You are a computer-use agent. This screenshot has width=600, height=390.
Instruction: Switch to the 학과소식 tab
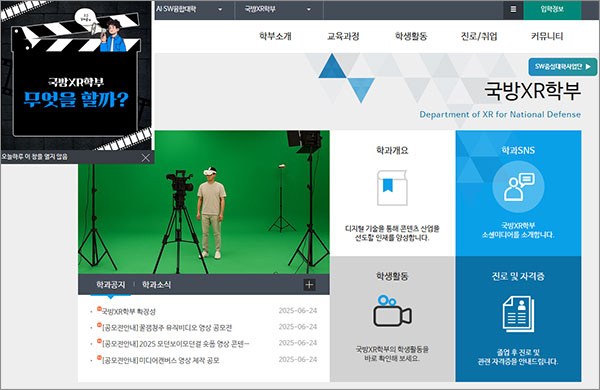pyautogui.click(x=157, y=284)
